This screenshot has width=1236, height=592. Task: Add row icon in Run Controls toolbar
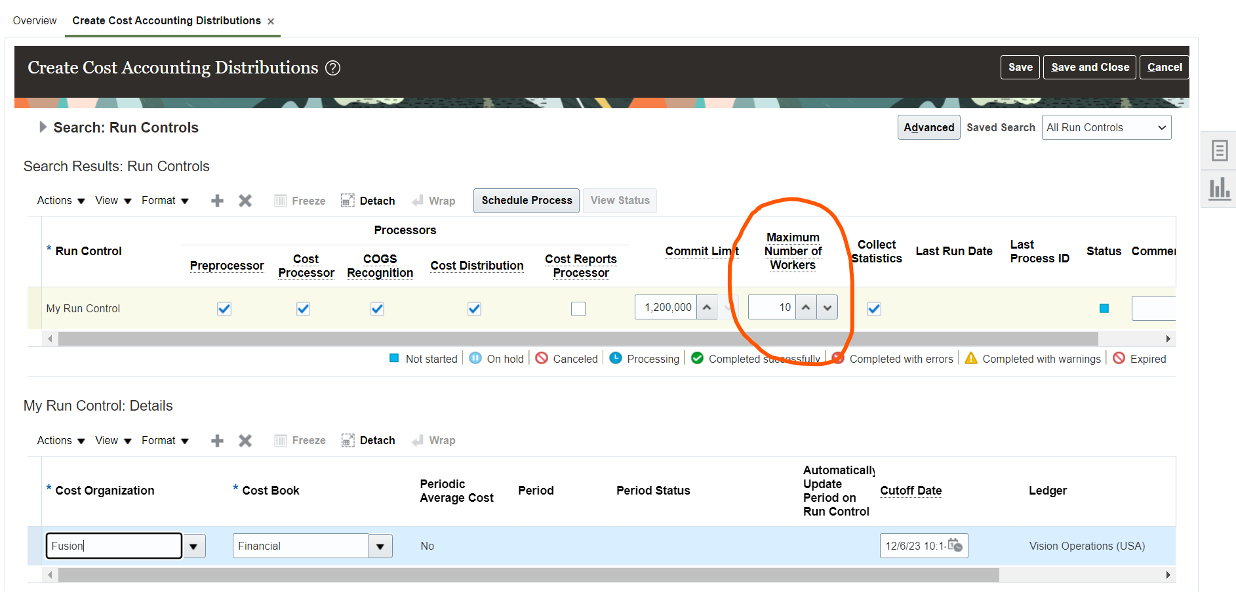[217, 201]
